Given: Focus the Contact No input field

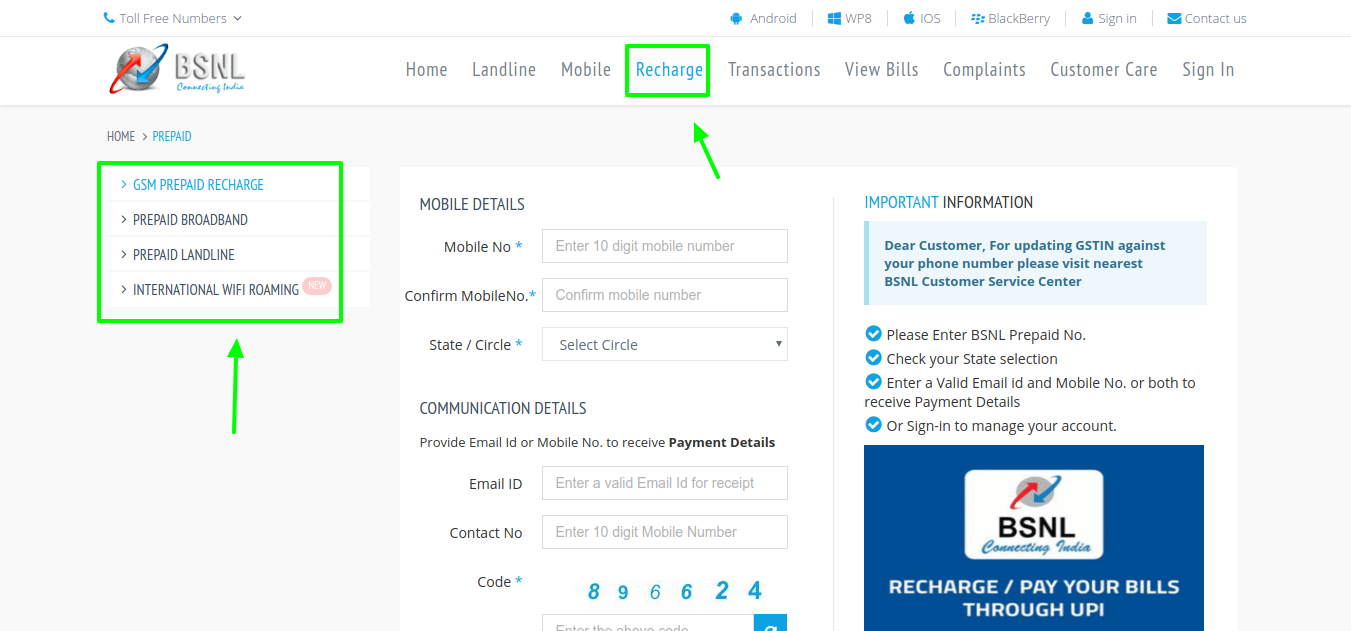Looking at the screenshot, I should point(665,532).
